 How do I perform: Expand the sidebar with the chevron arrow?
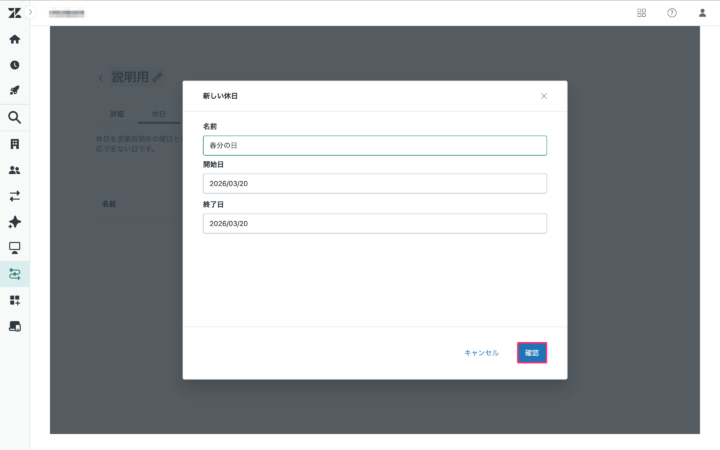coord(30,12)
